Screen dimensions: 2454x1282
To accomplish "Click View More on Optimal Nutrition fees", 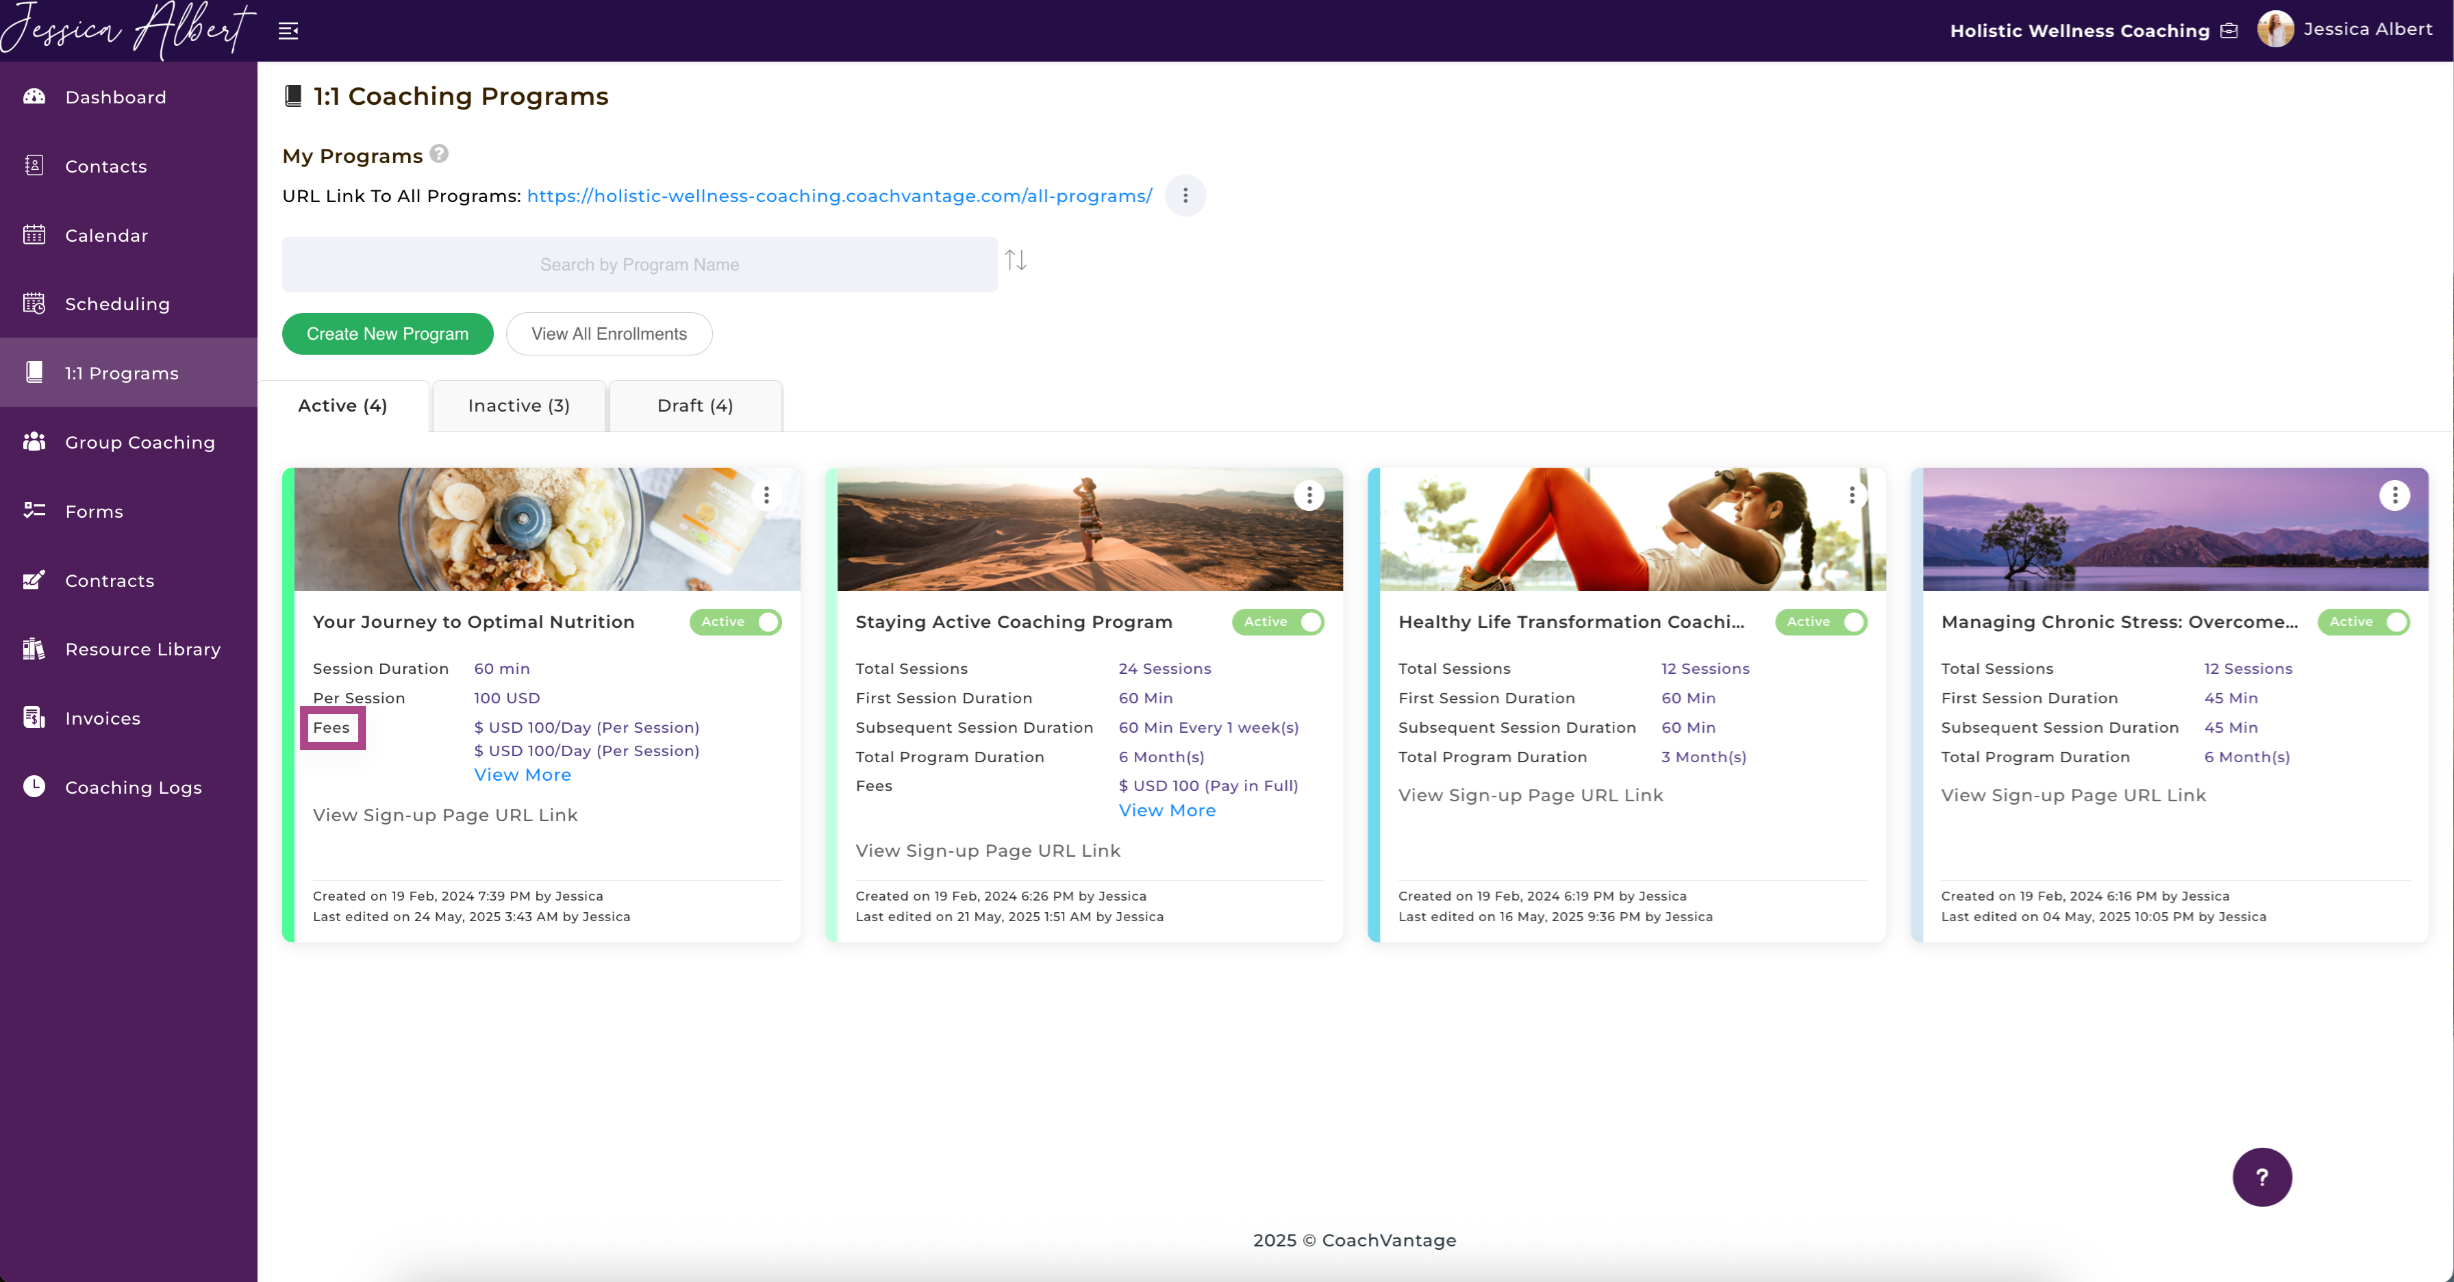I will coord(523,775).
